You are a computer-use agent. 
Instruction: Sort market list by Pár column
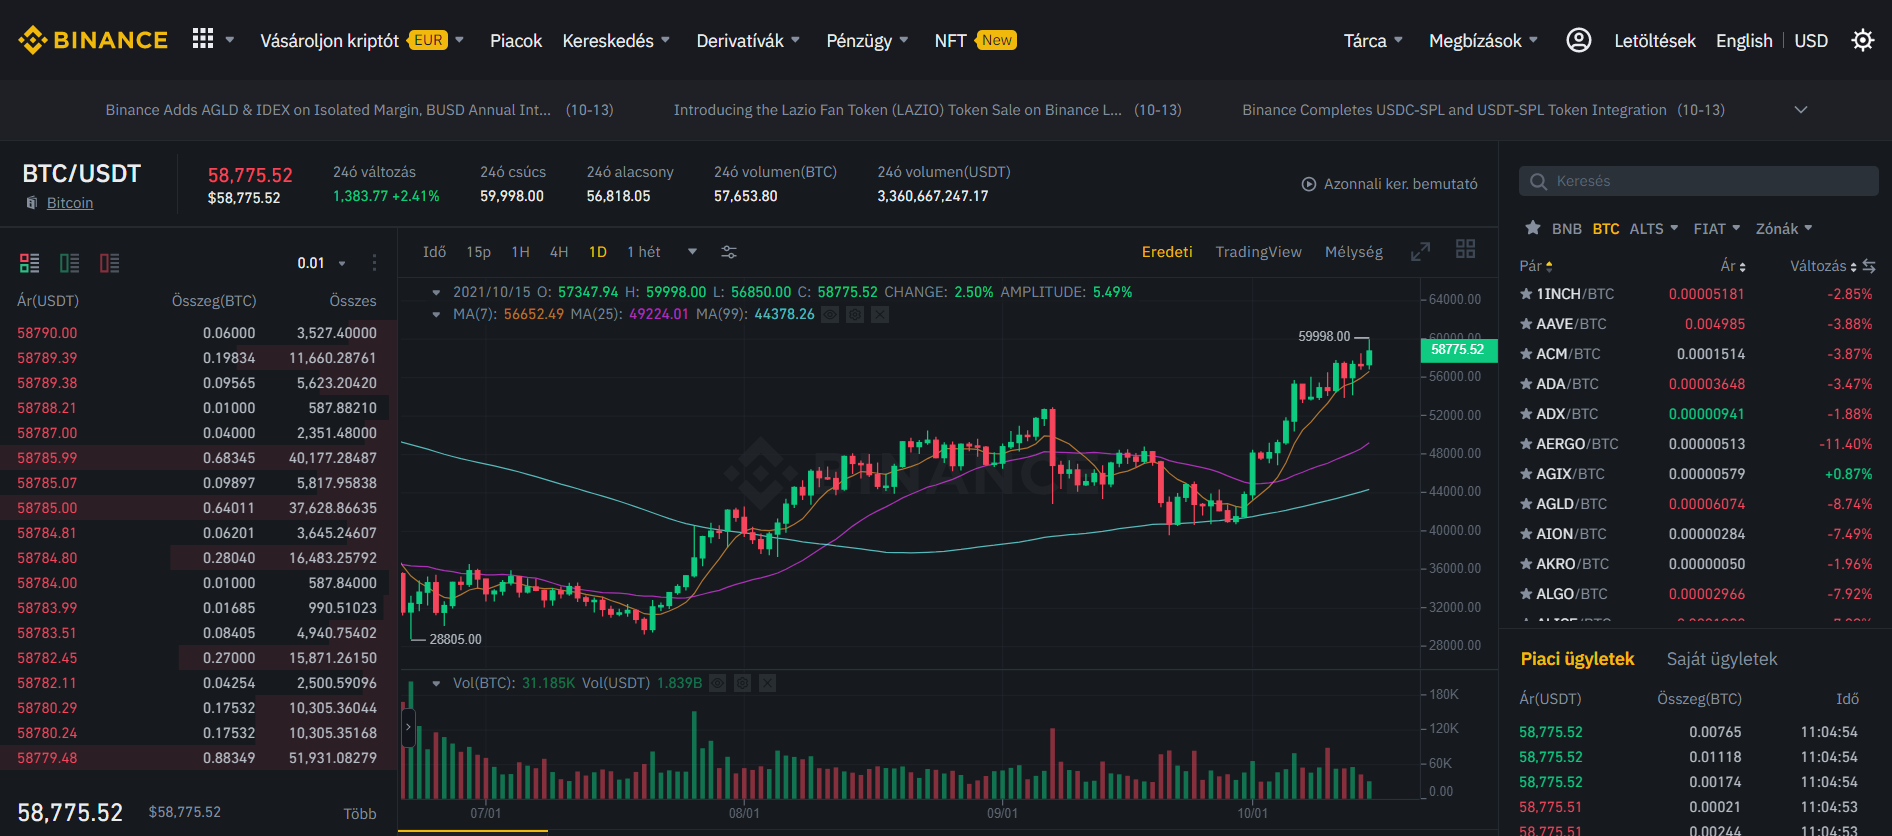click(x=1536, y=266)
